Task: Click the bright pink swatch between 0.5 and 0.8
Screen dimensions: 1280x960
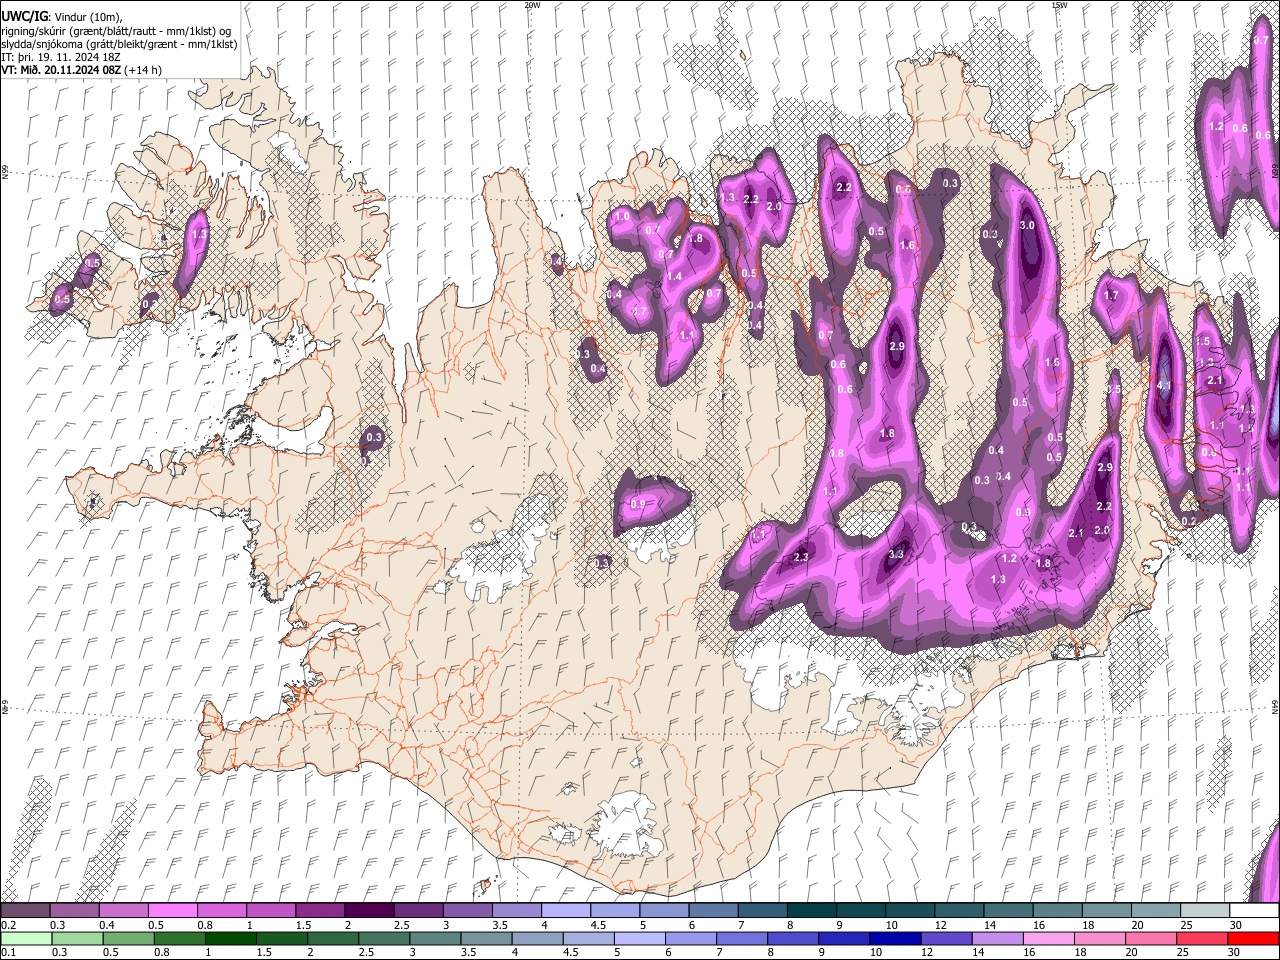Action: click(x=172, y=911)
